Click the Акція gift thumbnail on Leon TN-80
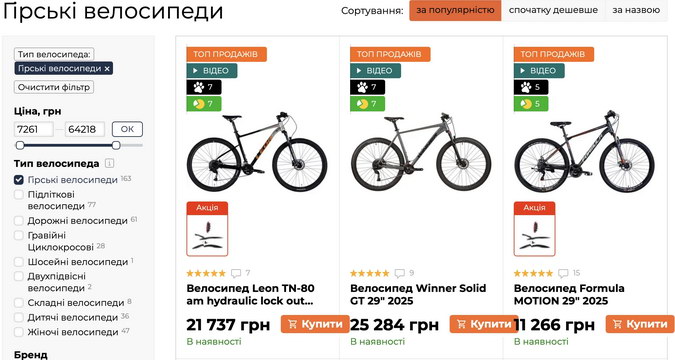675x360 pixels. tap(207, 229)
